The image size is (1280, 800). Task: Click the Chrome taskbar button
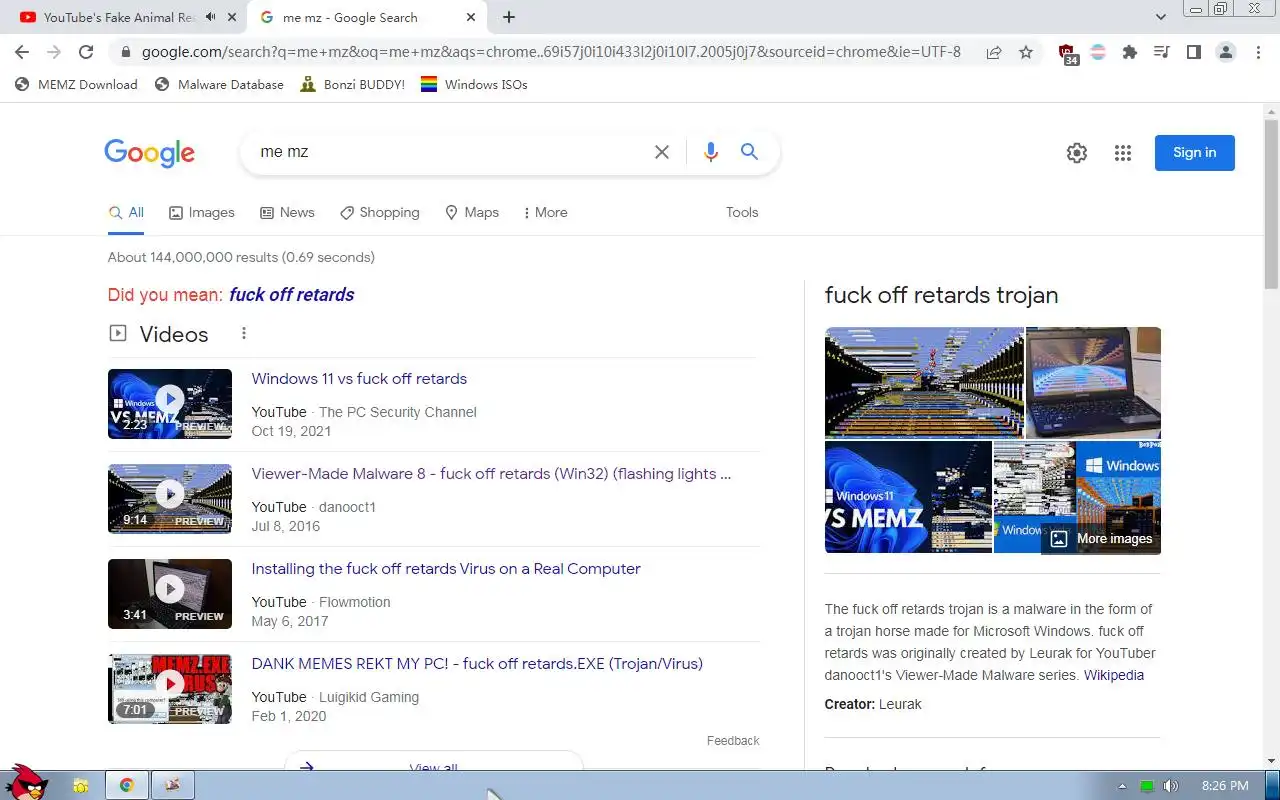127,785
